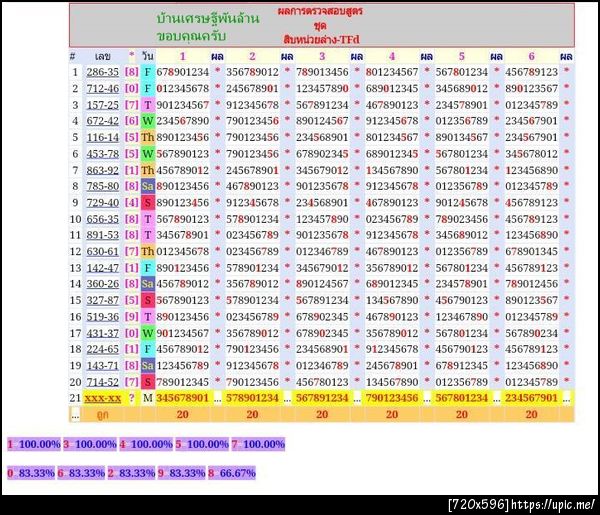
Task: Click the [9] result in row 519-36
Action: [132, 317]
